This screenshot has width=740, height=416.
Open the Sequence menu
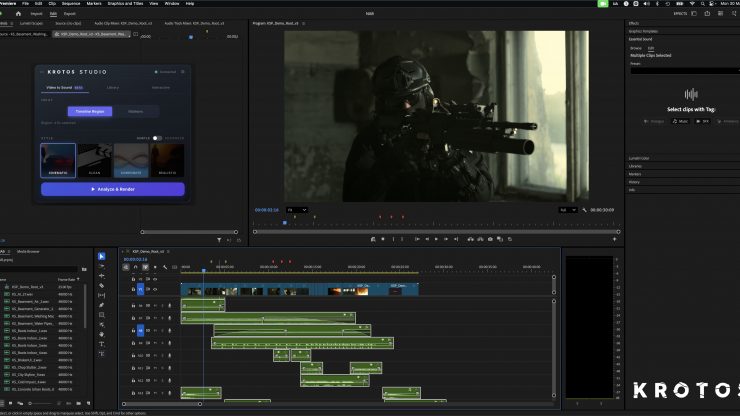coord(71,3)
